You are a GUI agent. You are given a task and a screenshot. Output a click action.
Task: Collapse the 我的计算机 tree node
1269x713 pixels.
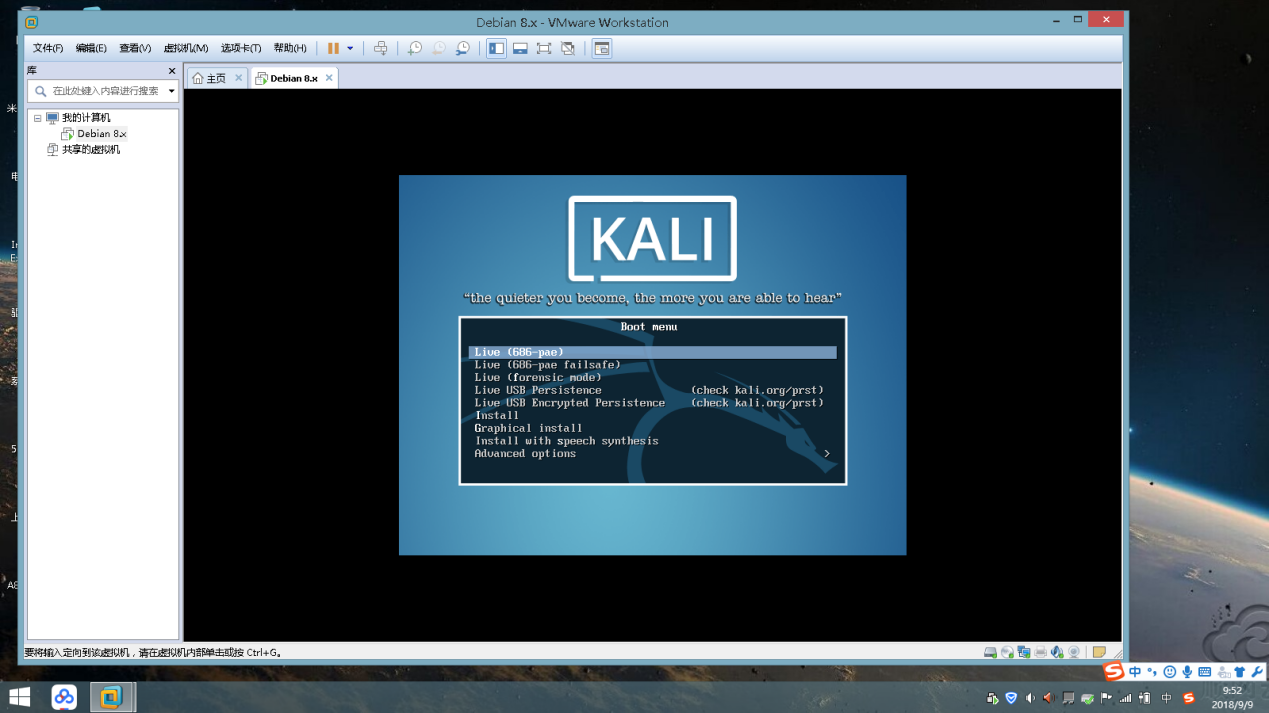tap(38, 118)
